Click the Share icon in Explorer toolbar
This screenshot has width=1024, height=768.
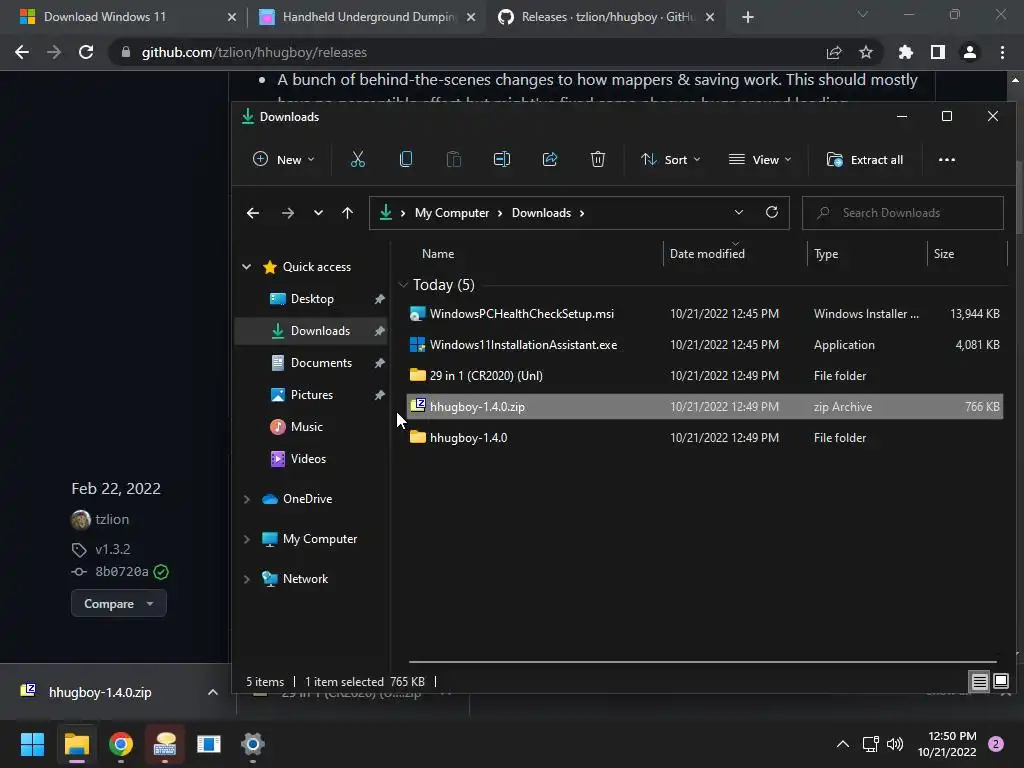tap(550, 159)
